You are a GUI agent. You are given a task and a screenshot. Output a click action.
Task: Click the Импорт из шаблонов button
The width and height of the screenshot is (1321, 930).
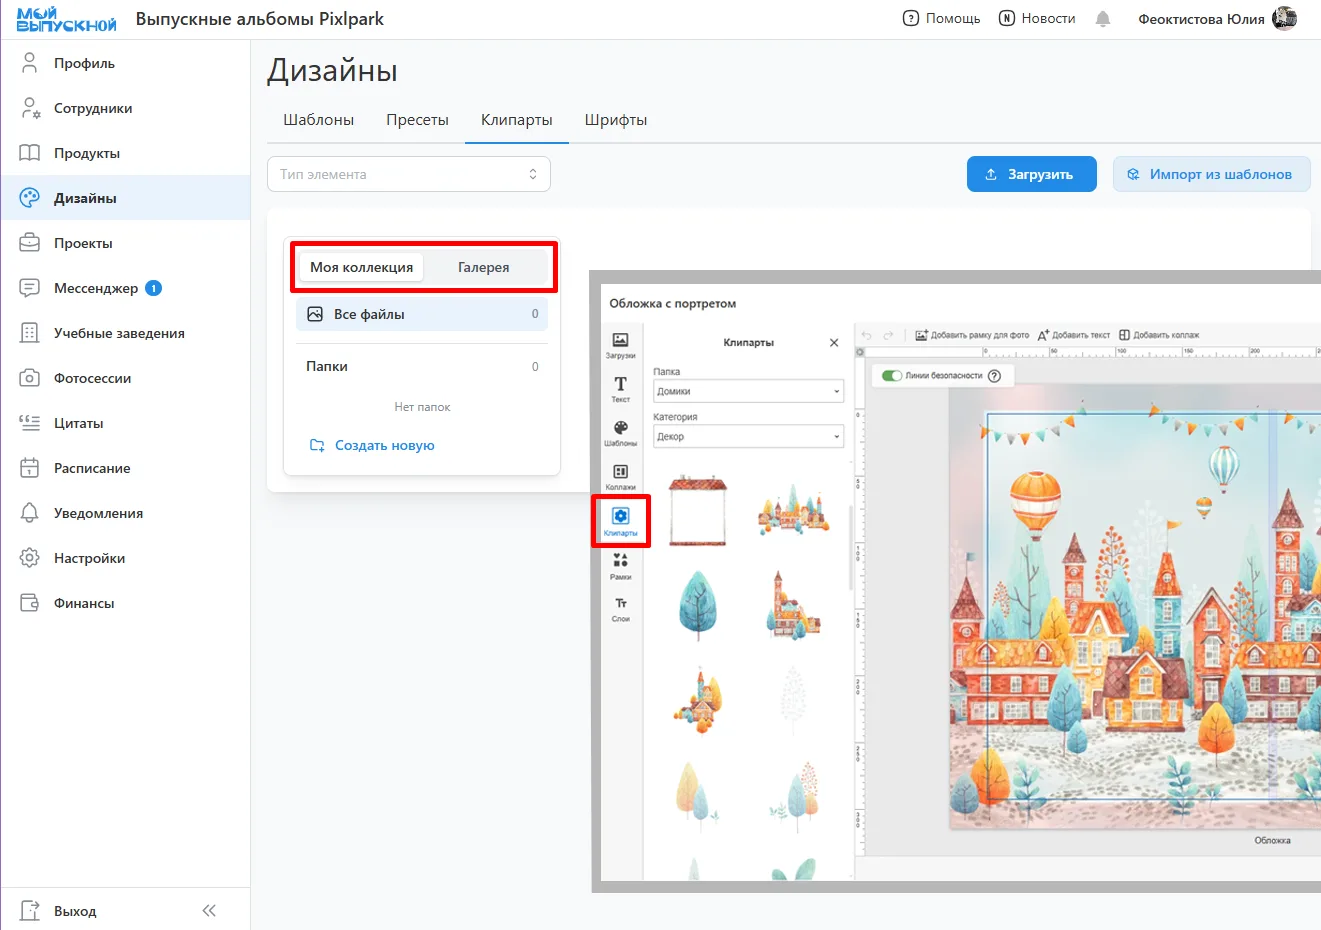[1212, 174]
